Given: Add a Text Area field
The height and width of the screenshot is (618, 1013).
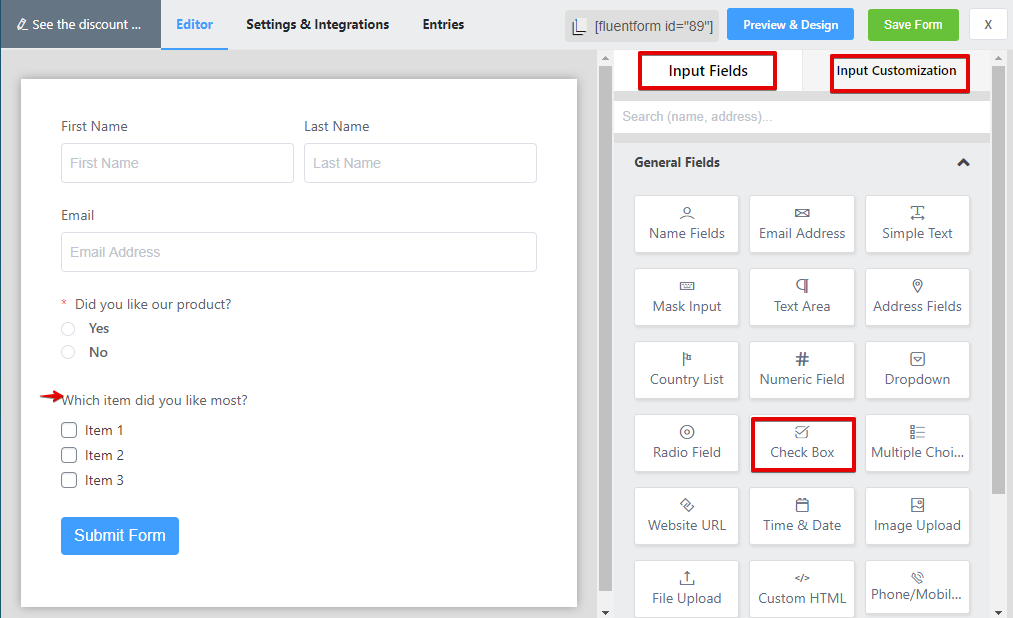Looking at the screenshot, I should 802,297.
